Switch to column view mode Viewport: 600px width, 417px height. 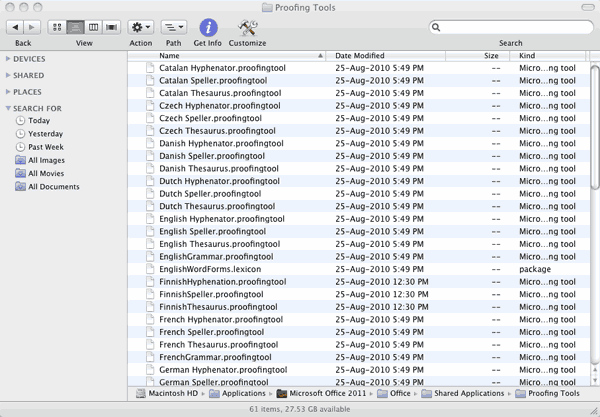(x=93, y=27)
